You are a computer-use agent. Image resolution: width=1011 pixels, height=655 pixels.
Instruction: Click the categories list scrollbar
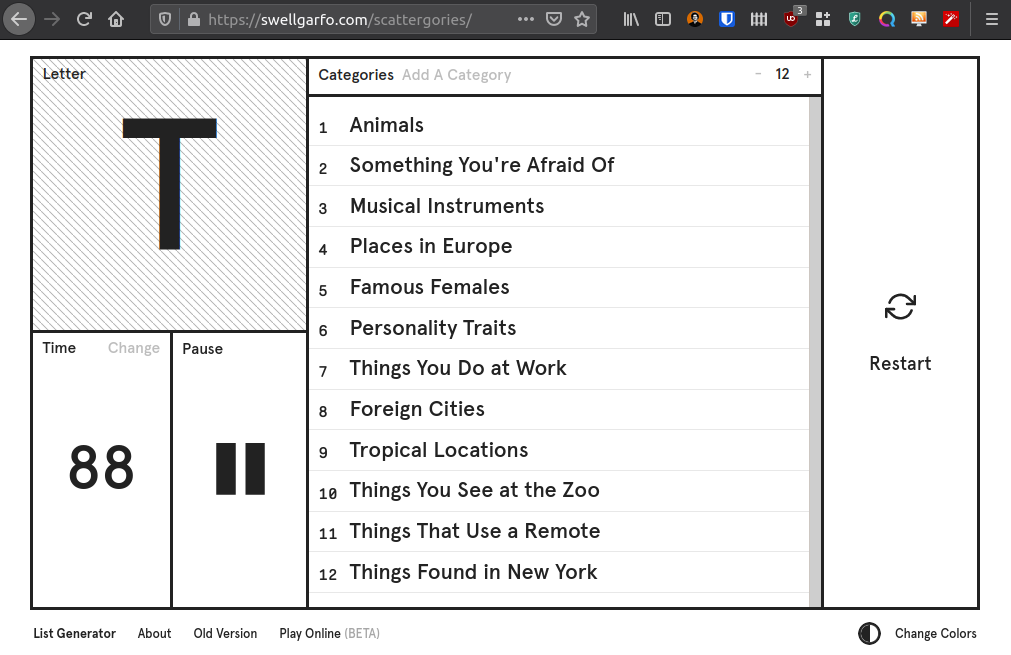[x=815, y=352]
